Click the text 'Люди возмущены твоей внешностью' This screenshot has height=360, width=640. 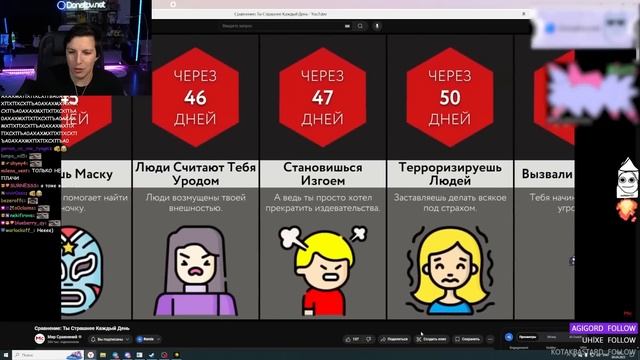[196, 202]
